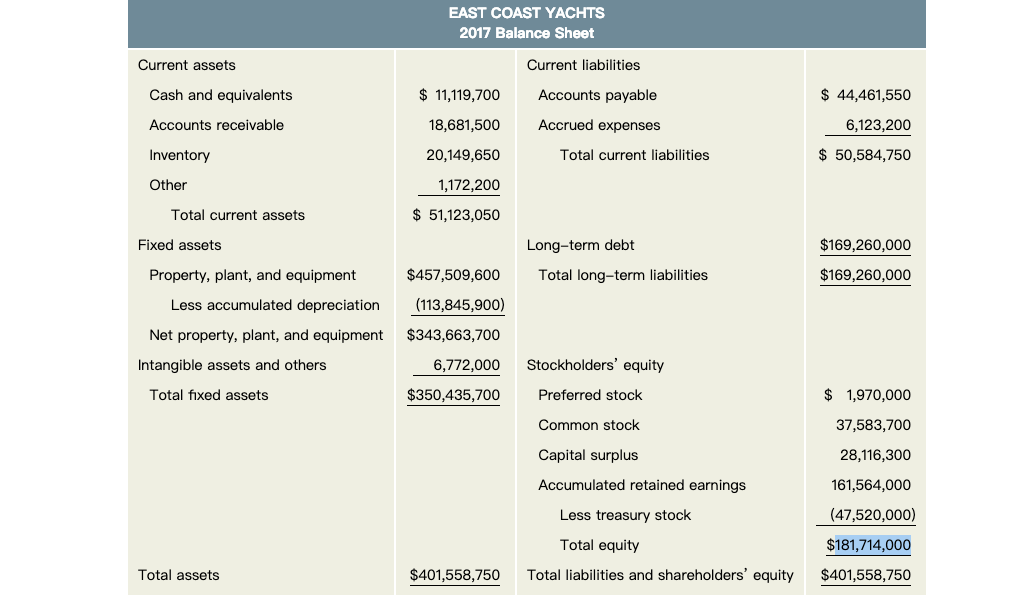Click the Intangible assets and others label

pos(232,365)
